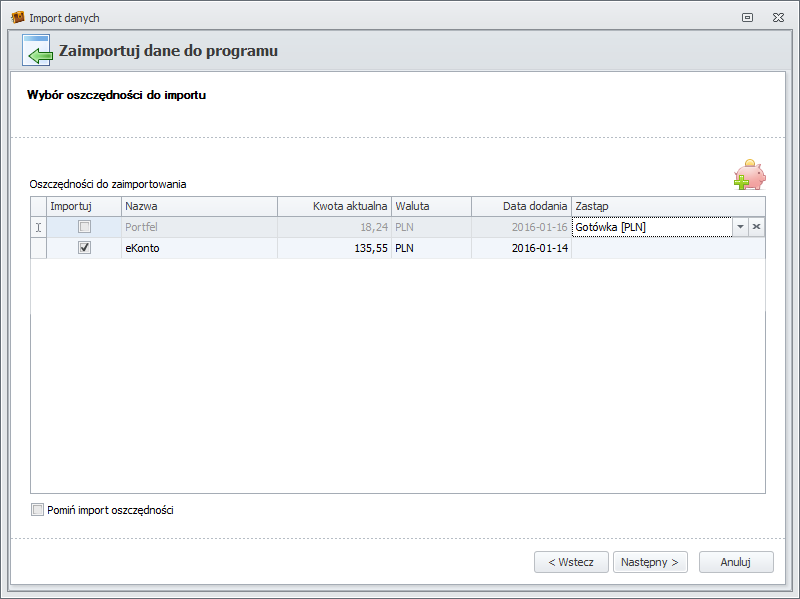
Task: Uncheck the Importuj checkbox for eKonto
Action: coord(85,248)
